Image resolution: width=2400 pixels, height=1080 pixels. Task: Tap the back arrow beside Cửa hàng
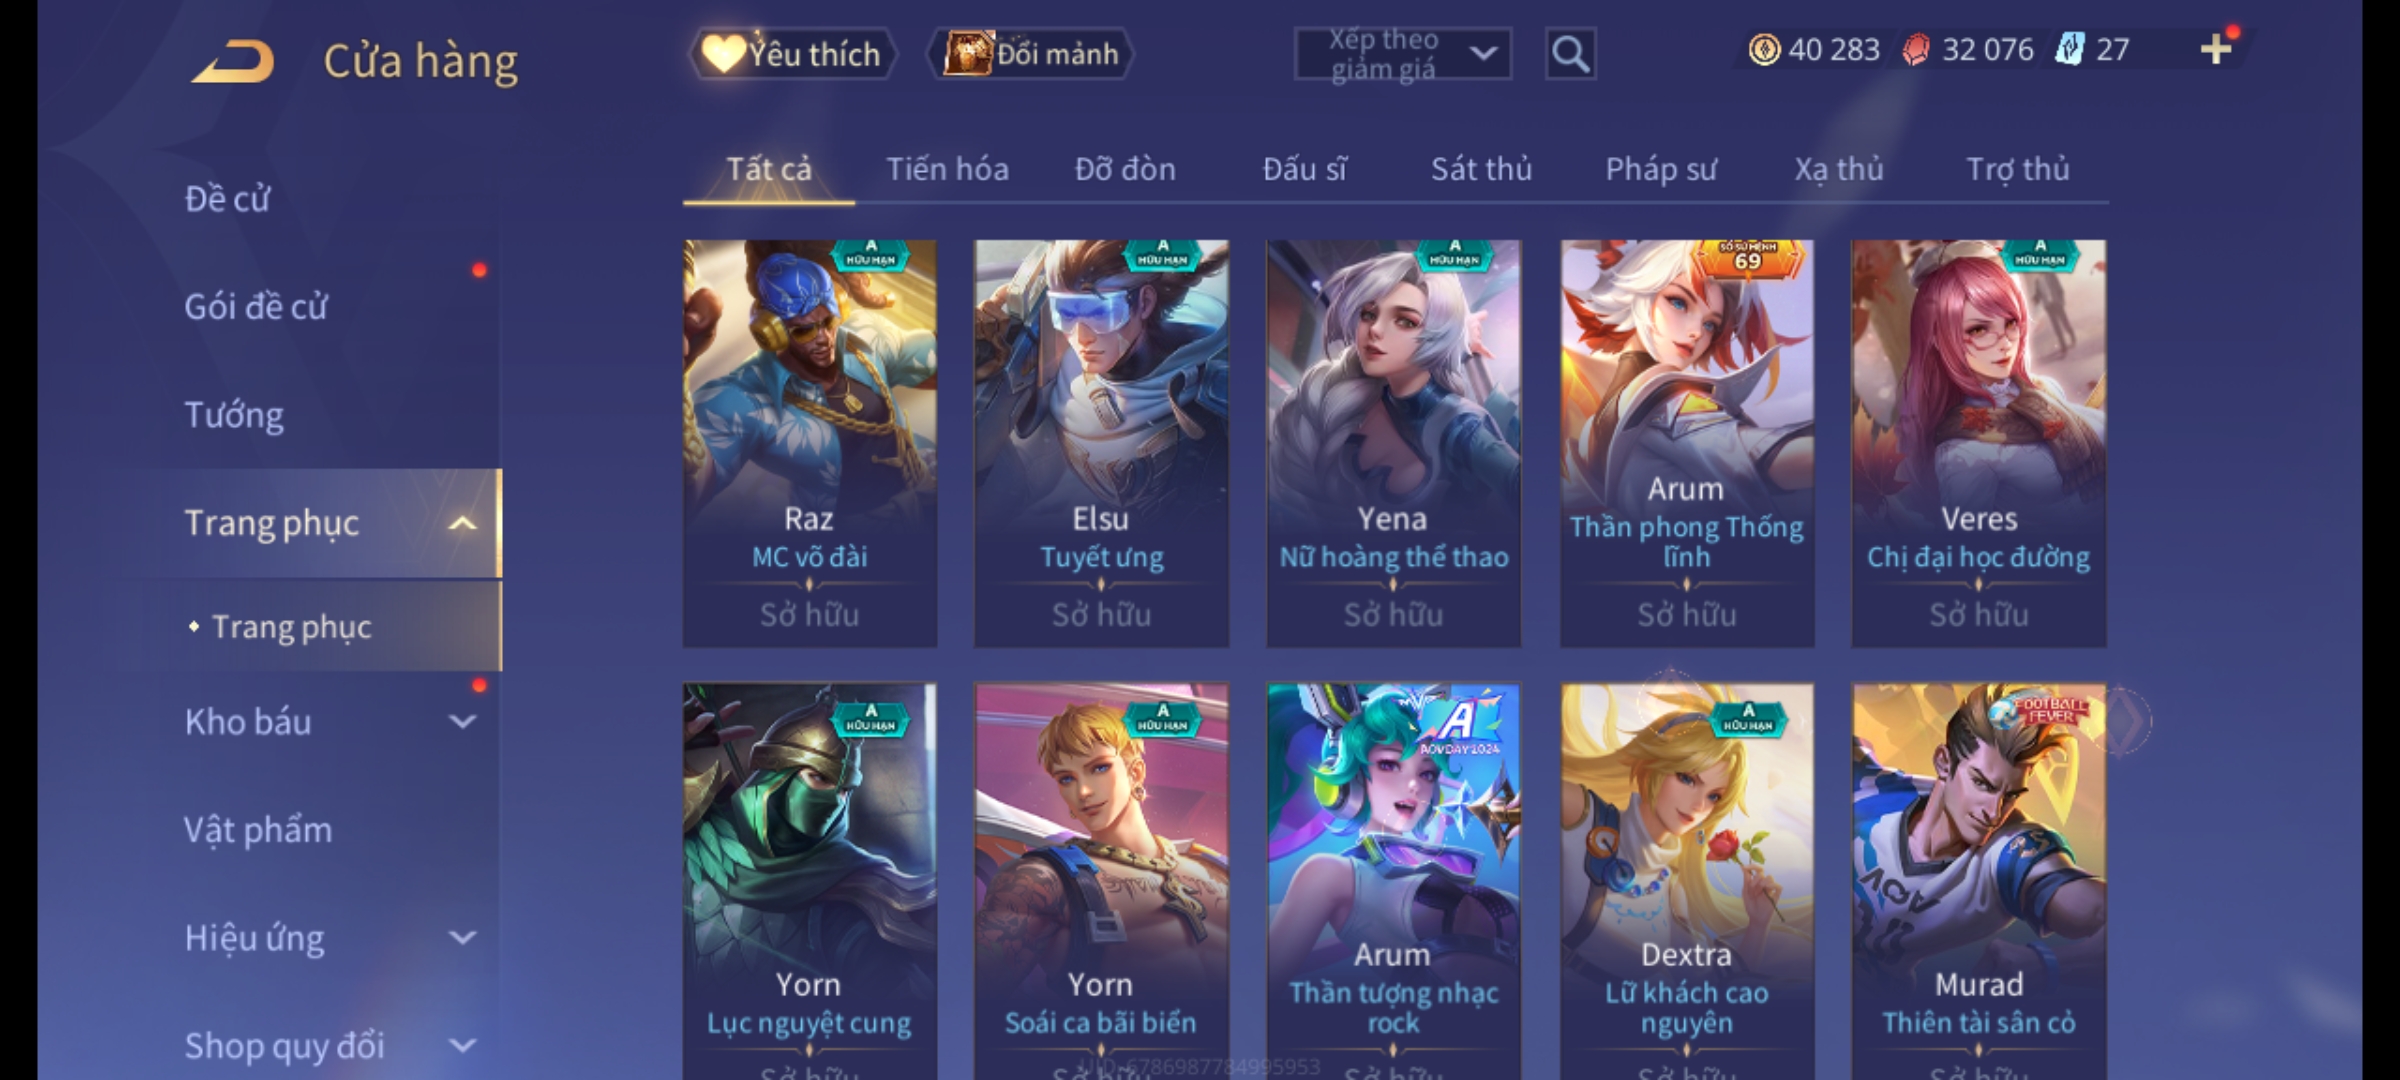point(234,62)
